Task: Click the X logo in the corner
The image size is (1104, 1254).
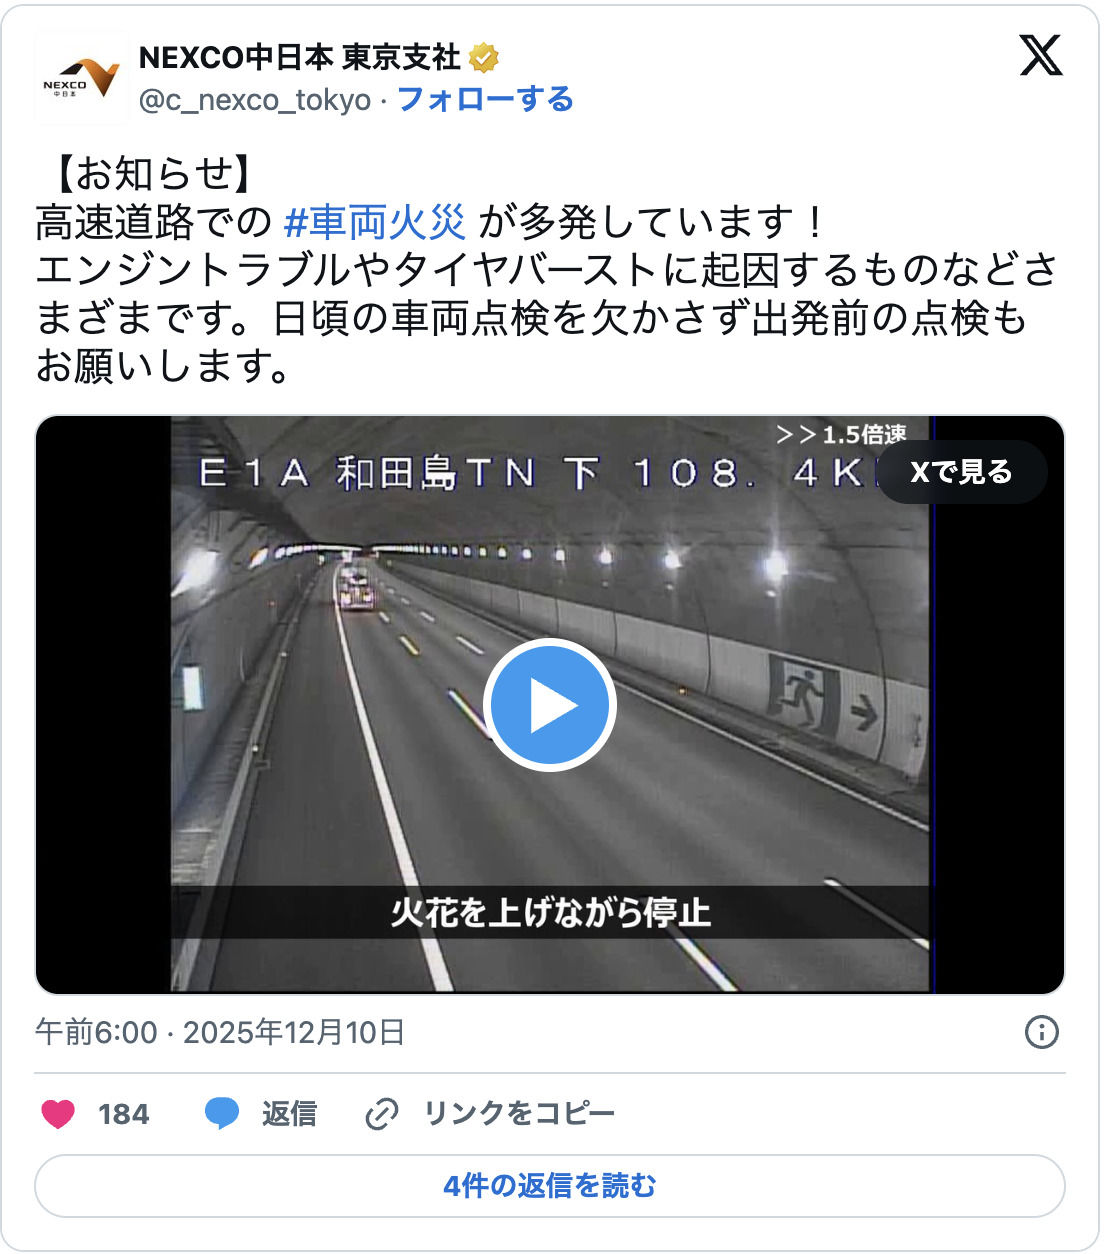Action: coord(1041,55)
